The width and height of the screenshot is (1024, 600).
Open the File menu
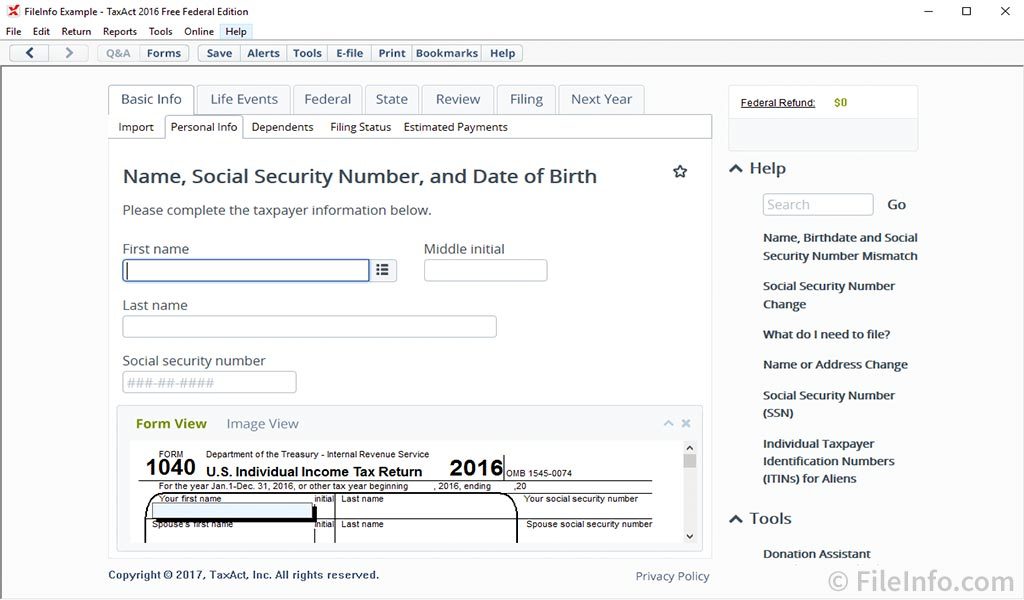14,31
